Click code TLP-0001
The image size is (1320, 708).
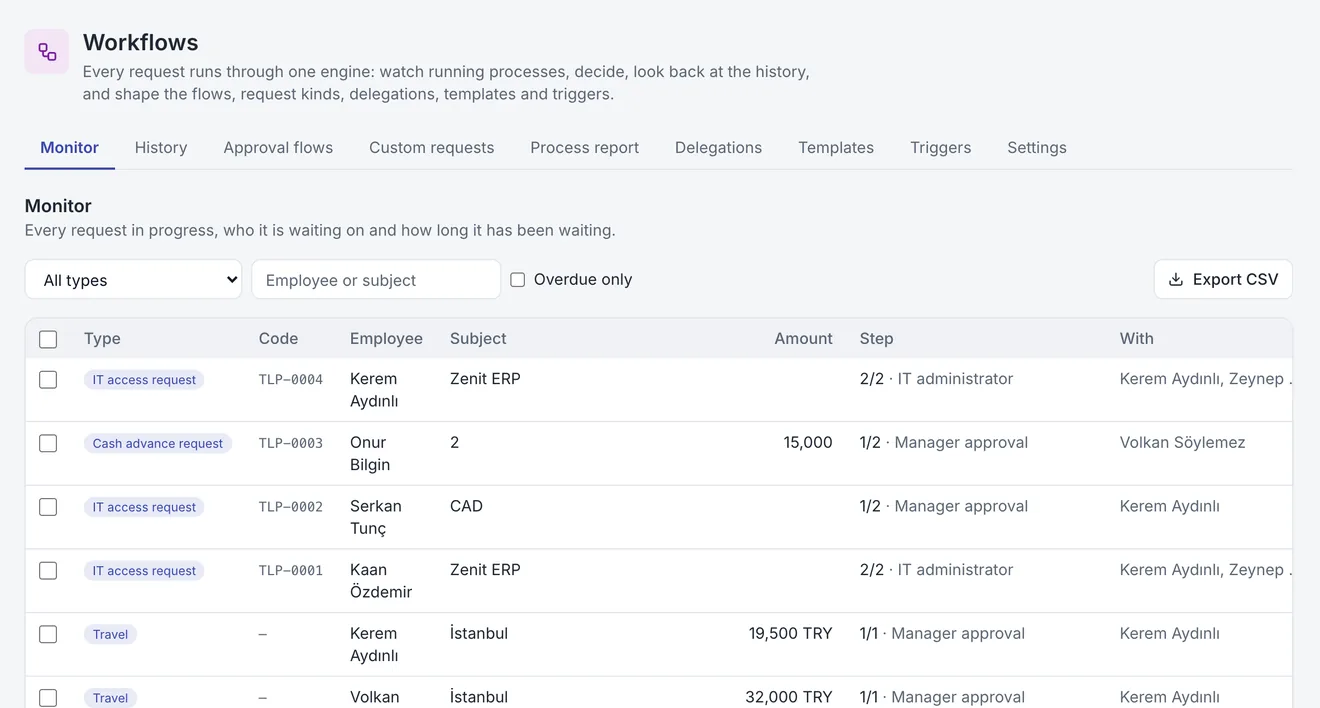pyautogui.click(x=290, y=571)
